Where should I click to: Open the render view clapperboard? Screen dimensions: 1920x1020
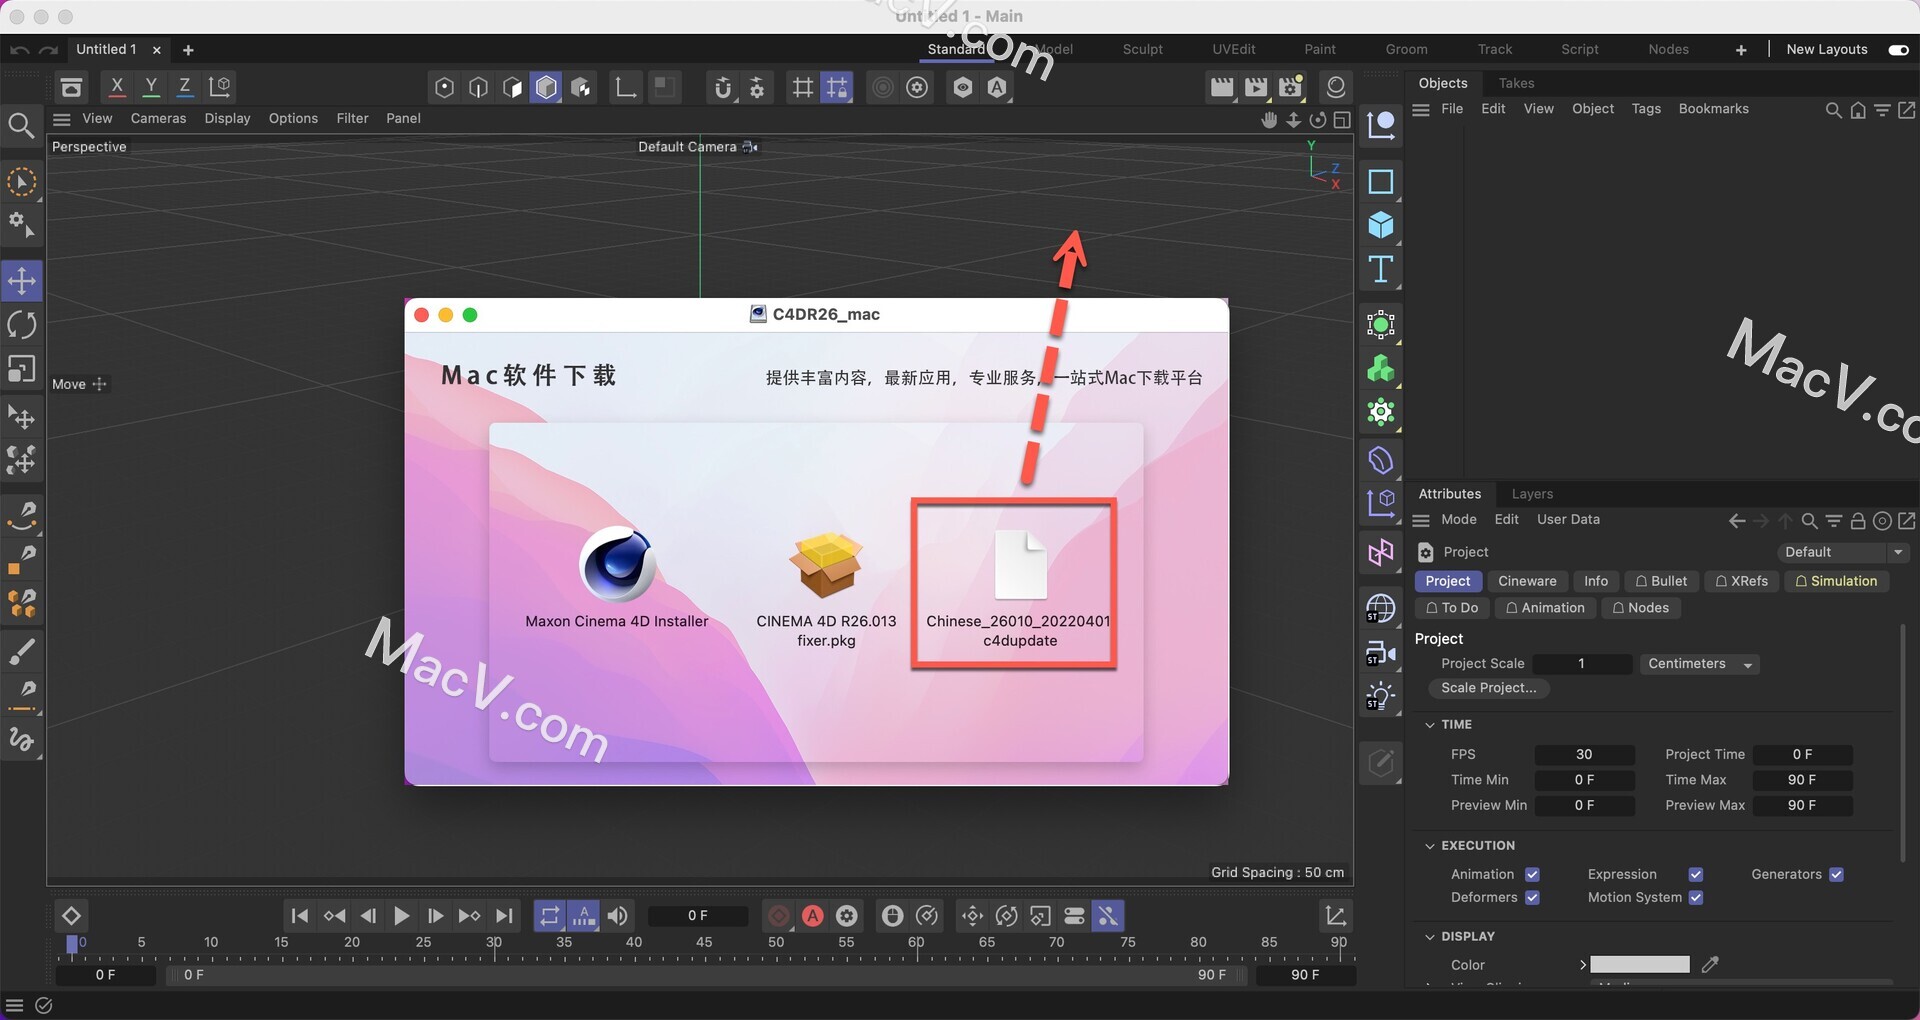pyautogui.click(x=1222, y=87)
